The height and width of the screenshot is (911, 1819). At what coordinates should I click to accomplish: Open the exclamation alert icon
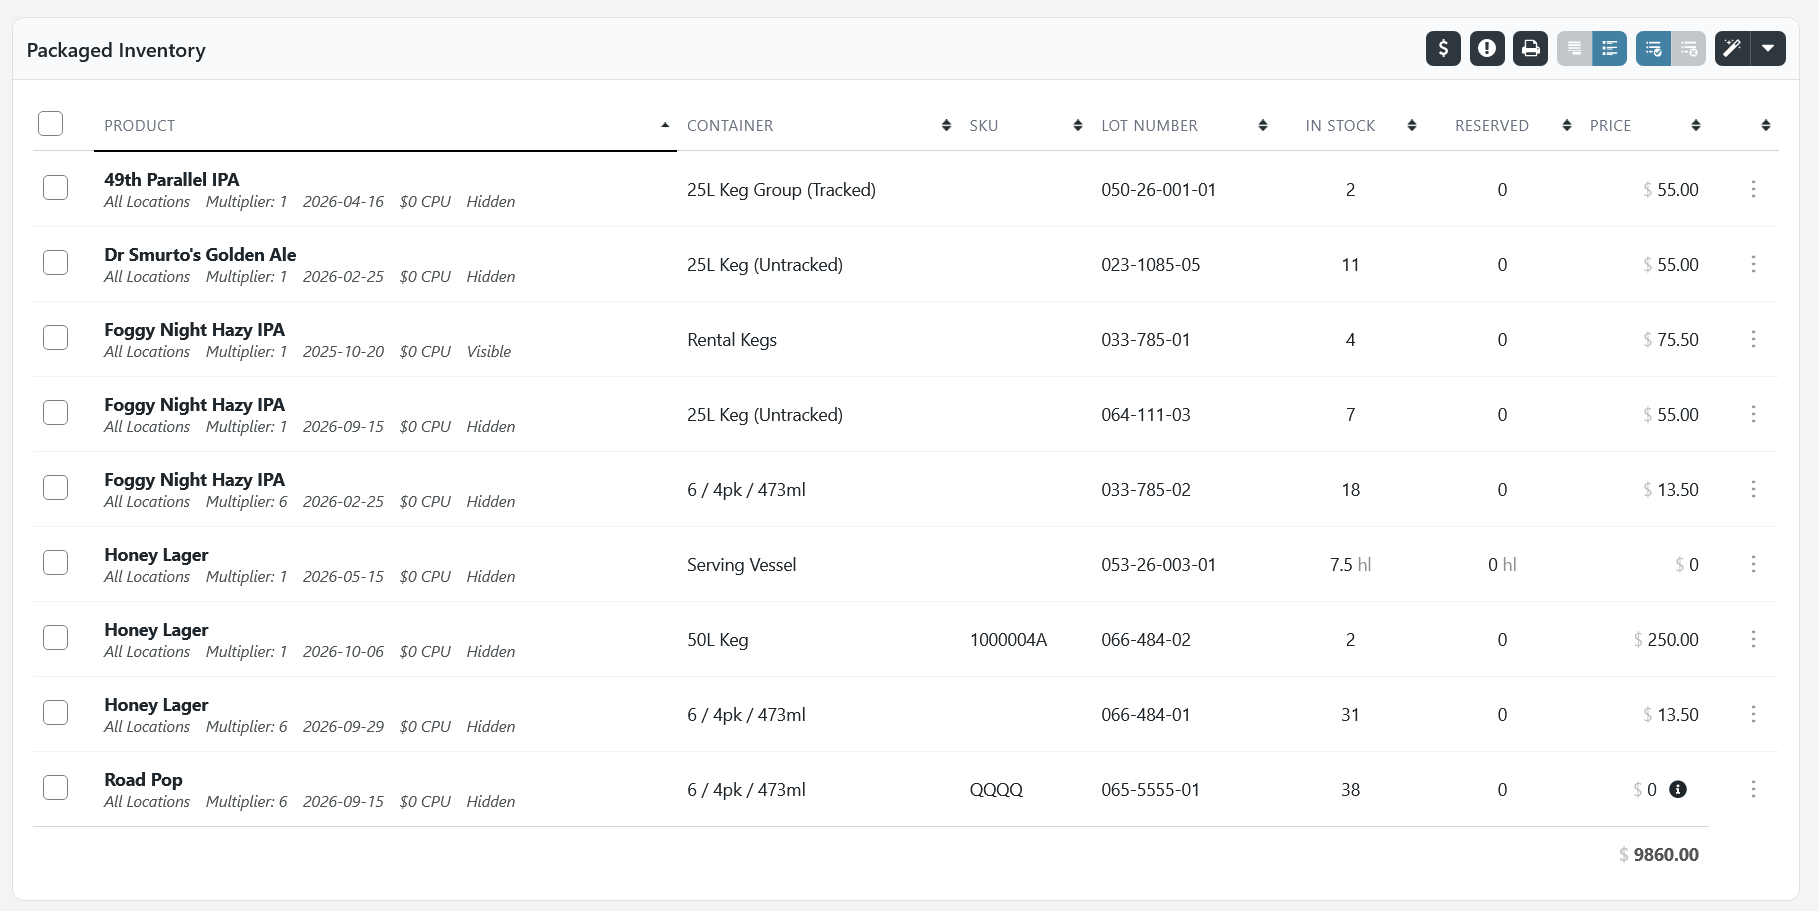pyautogui.click(x=1487, y=48)
